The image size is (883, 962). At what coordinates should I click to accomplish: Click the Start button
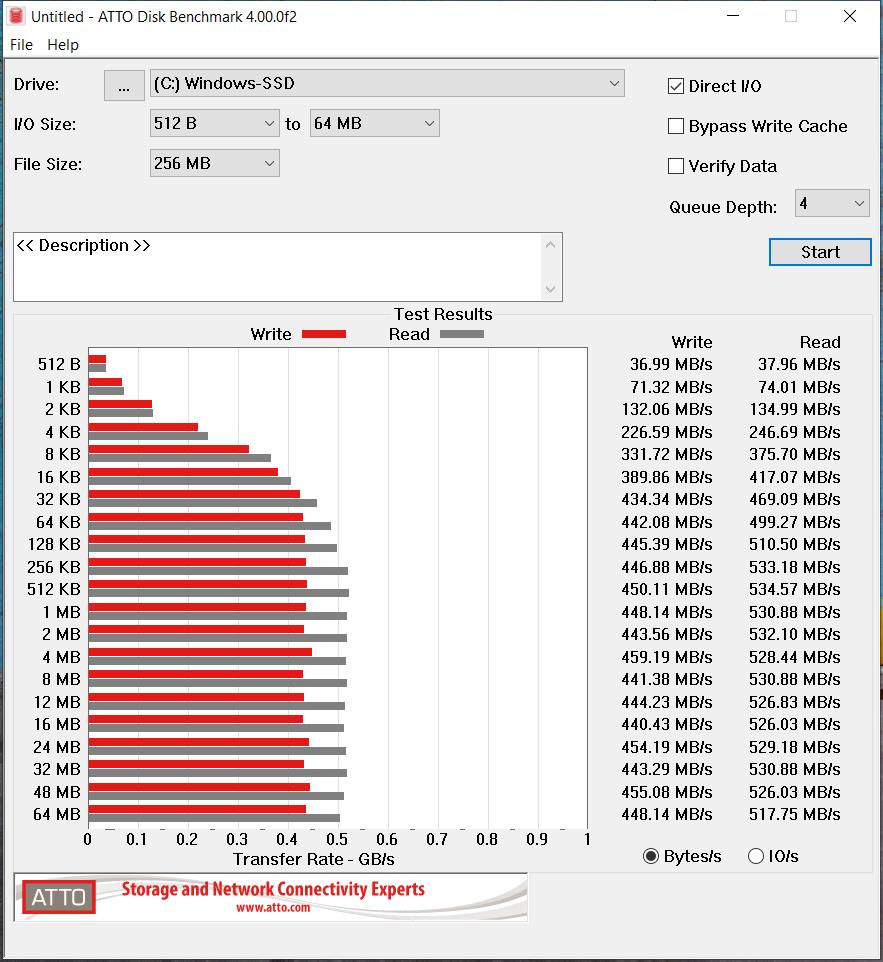[820, 252]
